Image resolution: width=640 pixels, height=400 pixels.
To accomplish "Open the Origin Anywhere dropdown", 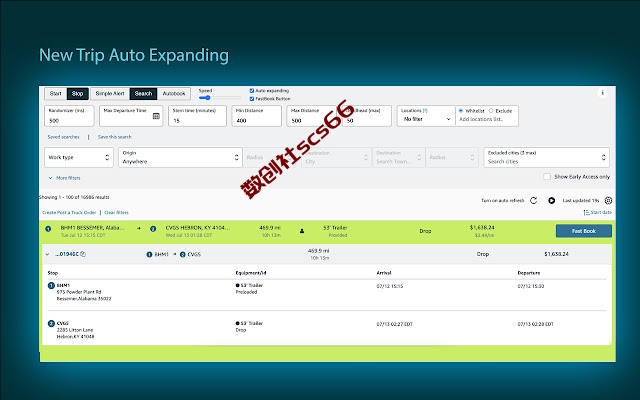I will point(180,157).
